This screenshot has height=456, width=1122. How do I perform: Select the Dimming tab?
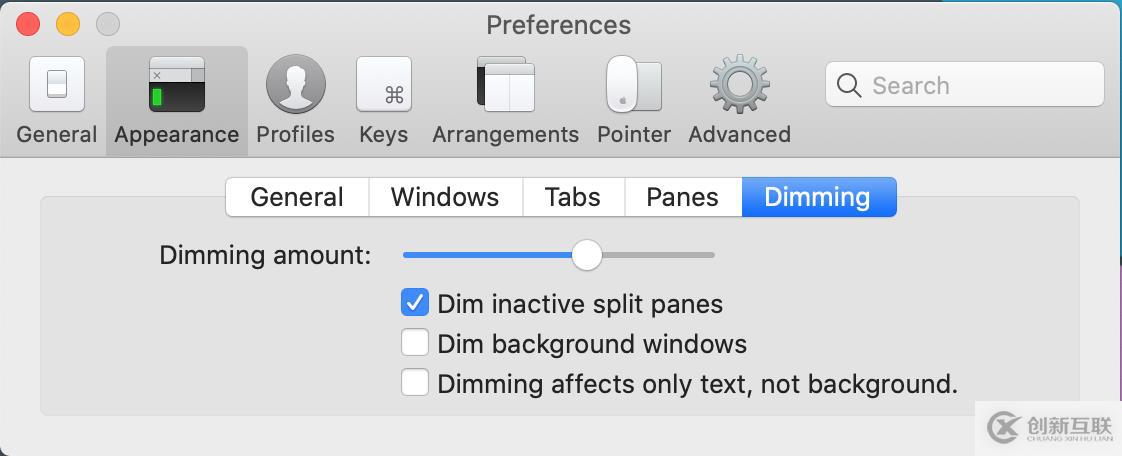click(x=817, y=197)
